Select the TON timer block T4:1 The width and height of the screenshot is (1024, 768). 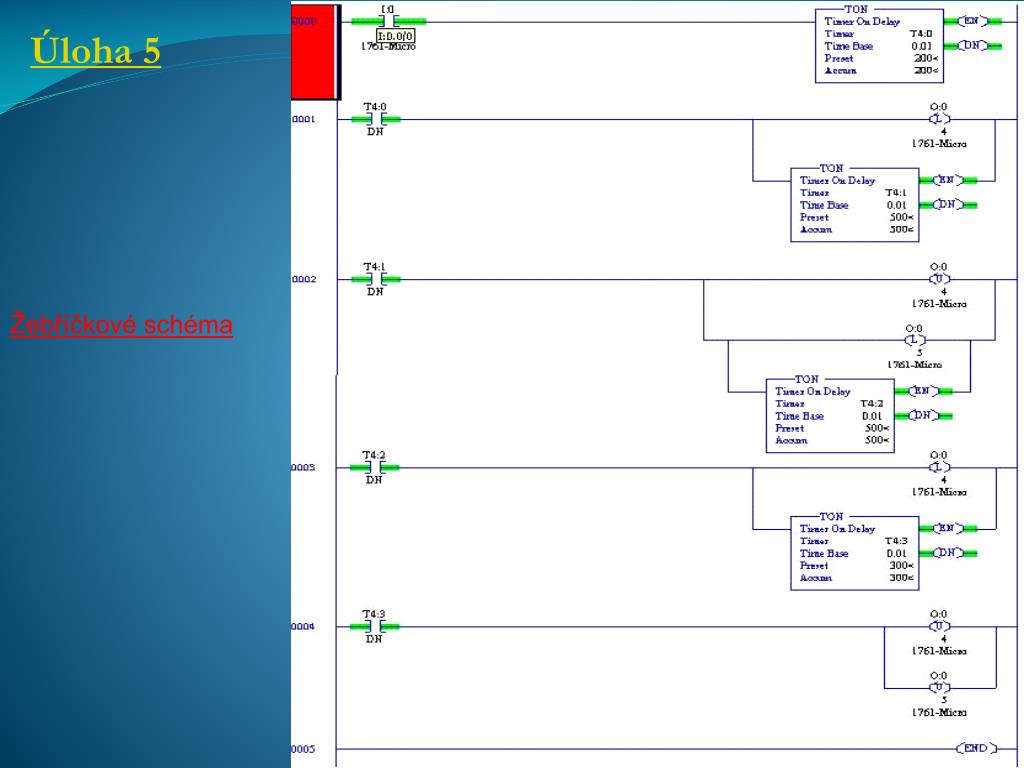854,204
